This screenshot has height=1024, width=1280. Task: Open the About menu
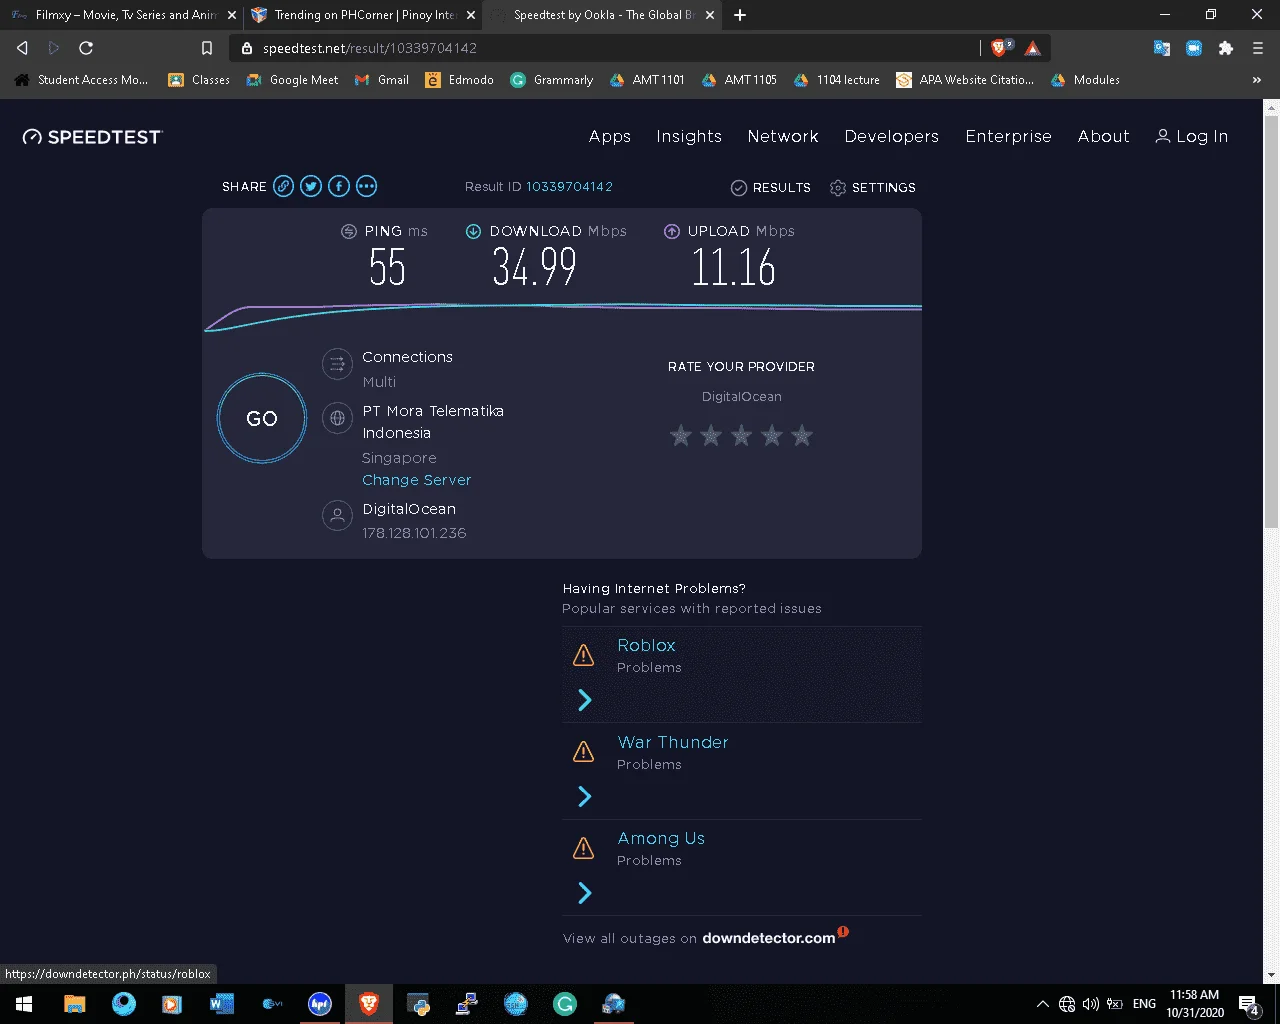(x=1104, y=136)
